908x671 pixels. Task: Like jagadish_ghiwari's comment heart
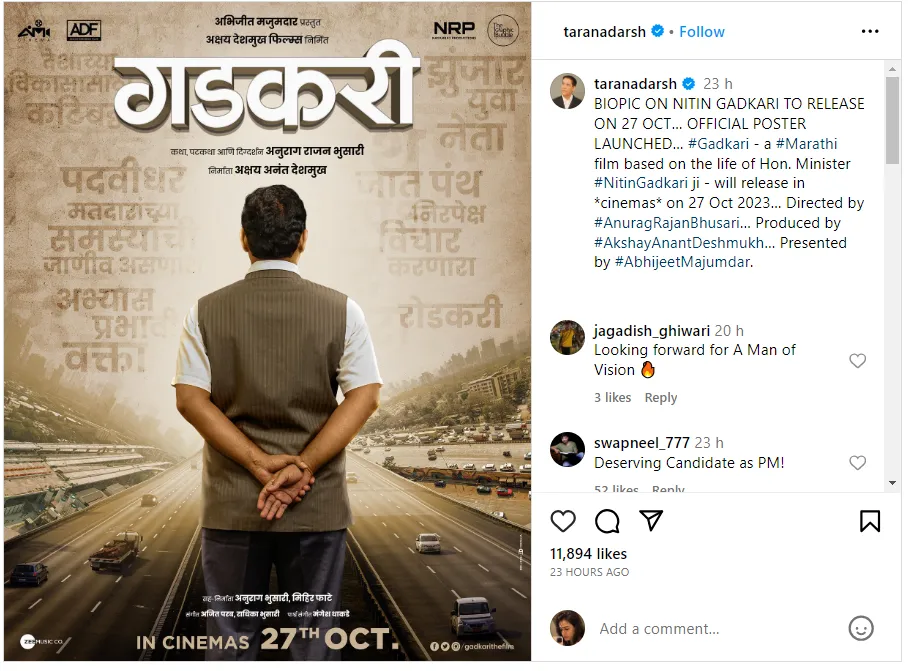coord(857,361)
